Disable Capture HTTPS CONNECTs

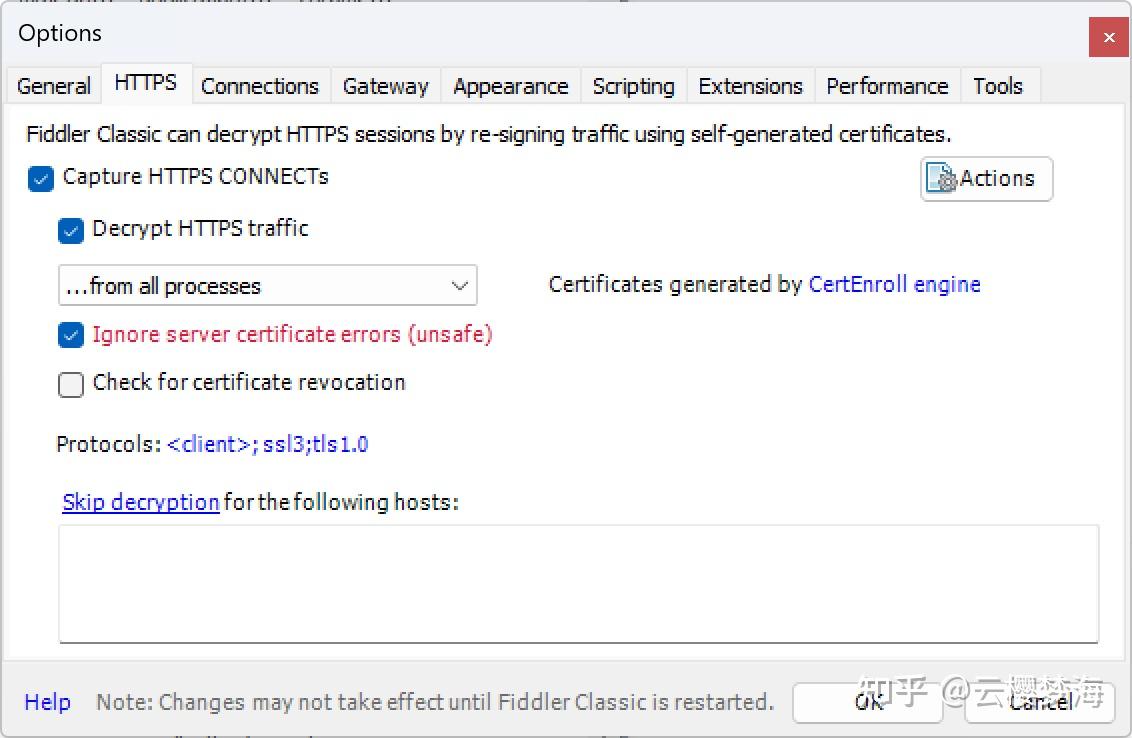(x=40, y=178)
